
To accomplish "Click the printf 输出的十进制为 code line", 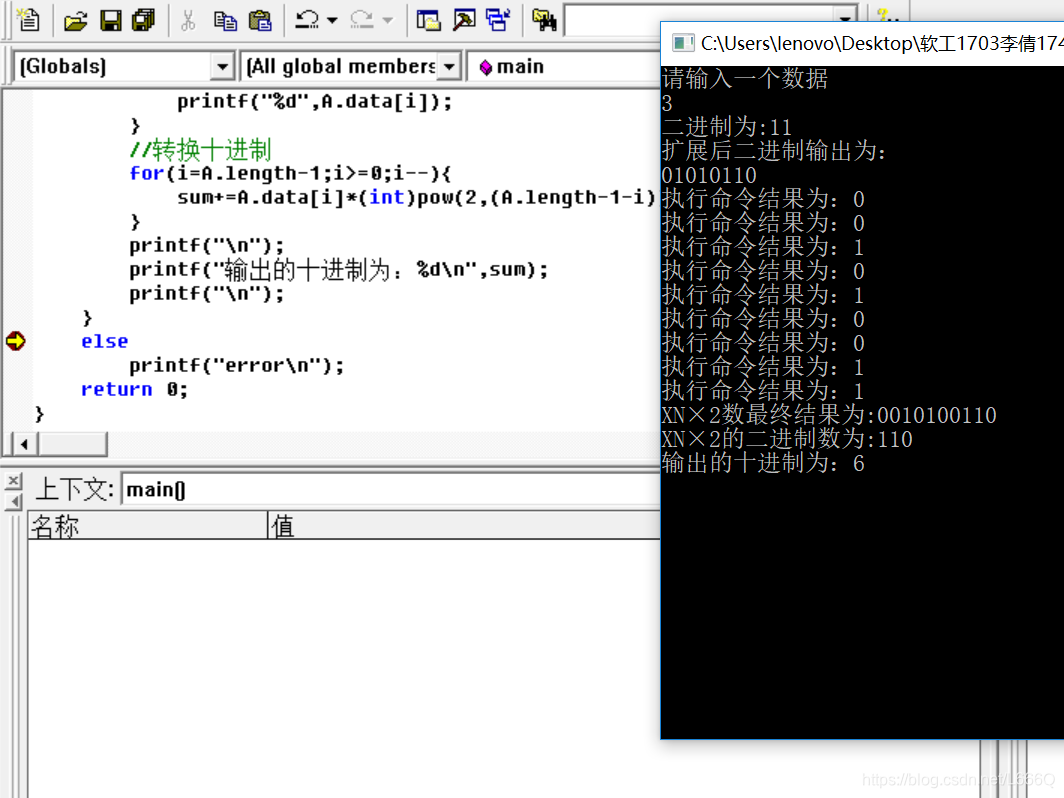I will 339,270.
